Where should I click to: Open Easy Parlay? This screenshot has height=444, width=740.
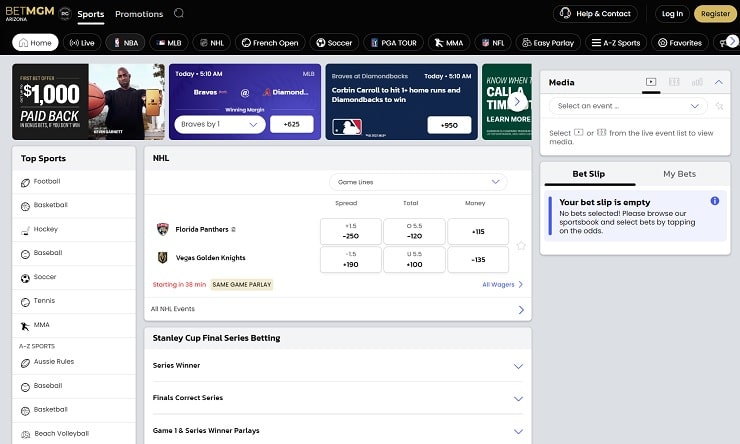click(548, 42)
